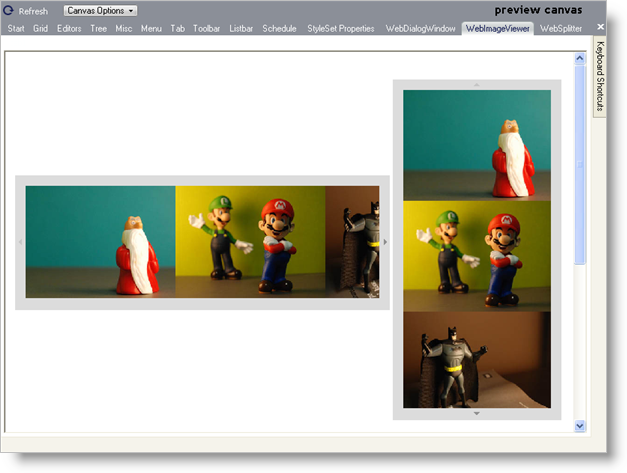Switch to the Start tab
The image size is (627, 473).
pyautogui.click(x=16, y=28)
